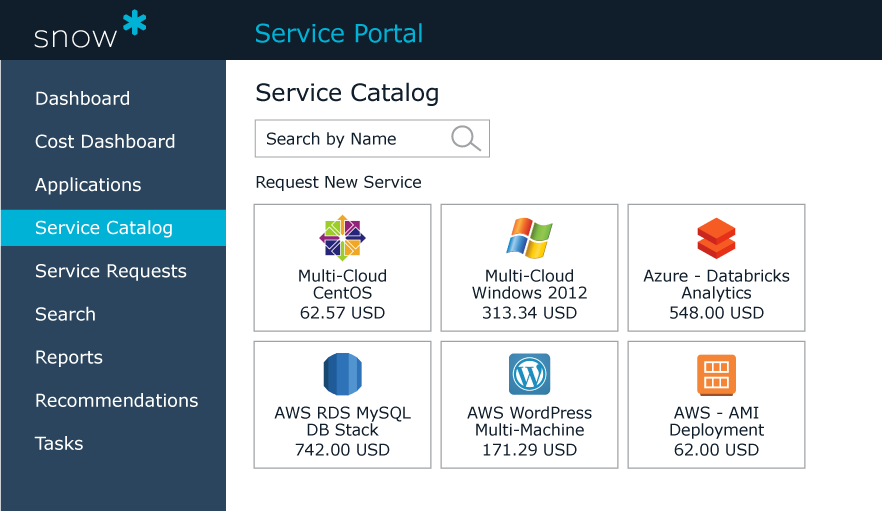The height and width of the screenshot is (511, 882).
Task: Open Tasks in the sidebar
Action: tap(59, 443)
